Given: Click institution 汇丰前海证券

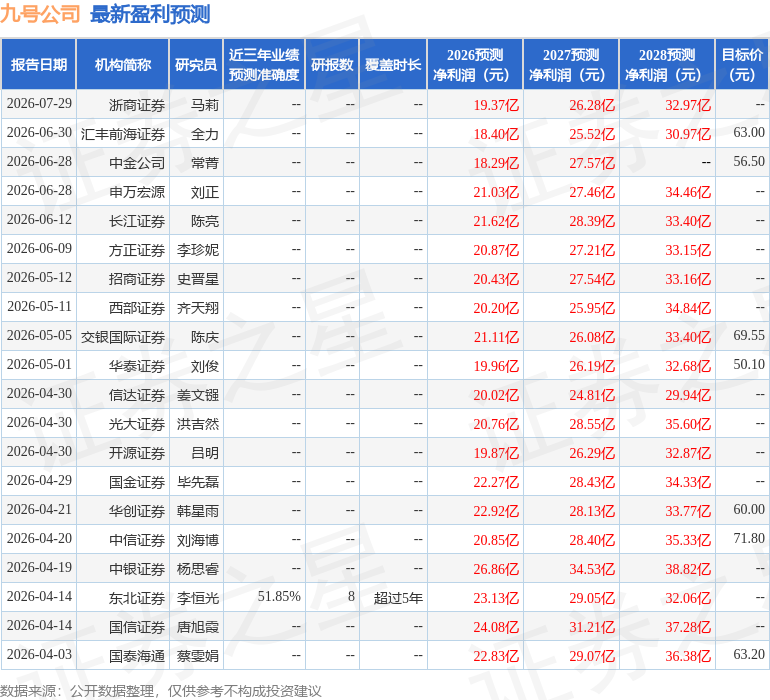Looking at the screenshot, I should (123, 134).
